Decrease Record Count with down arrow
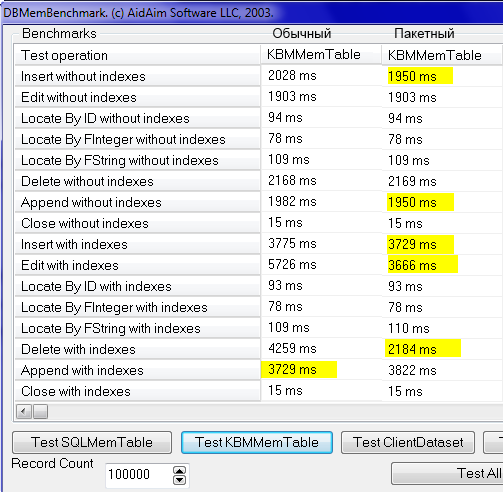The height and width of the screenshot is (492, 503). pyautogui.click(x=180, y=479)
